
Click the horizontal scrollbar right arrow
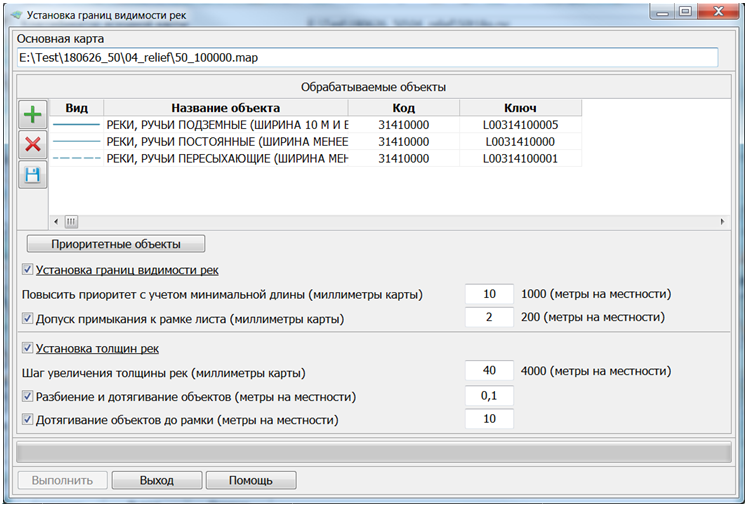tap(721, 221)
